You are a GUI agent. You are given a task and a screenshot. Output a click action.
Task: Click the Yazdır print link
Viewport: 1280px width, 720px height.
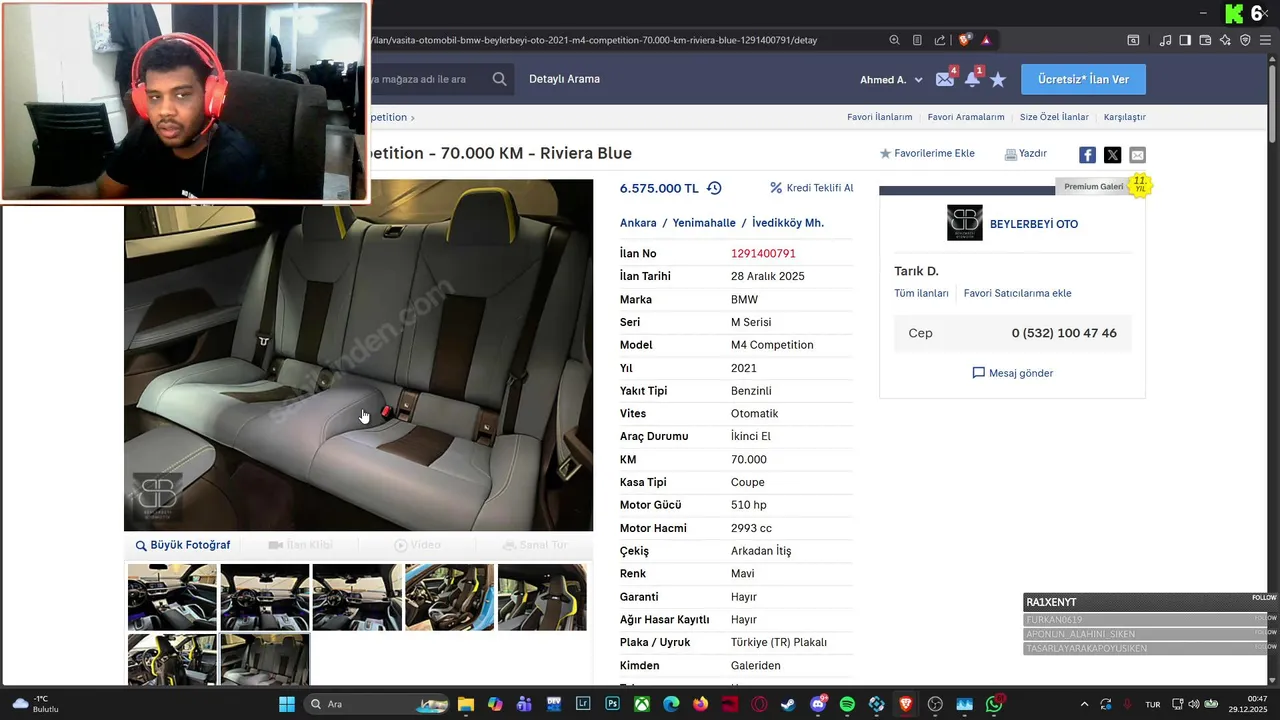pyautogui.click(x=1026, y=154)
